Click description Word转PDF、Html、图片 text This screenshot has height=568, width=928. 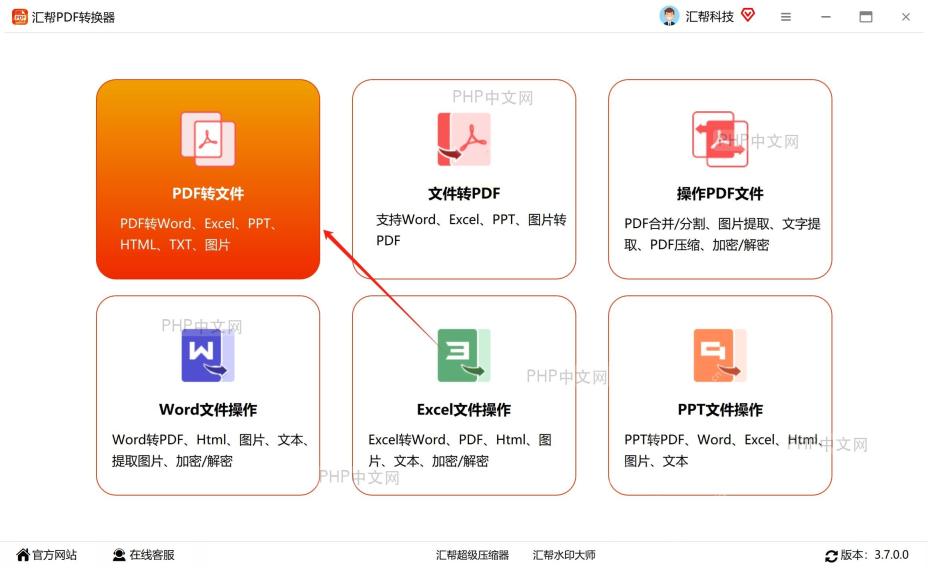click(x=211, y=450)
